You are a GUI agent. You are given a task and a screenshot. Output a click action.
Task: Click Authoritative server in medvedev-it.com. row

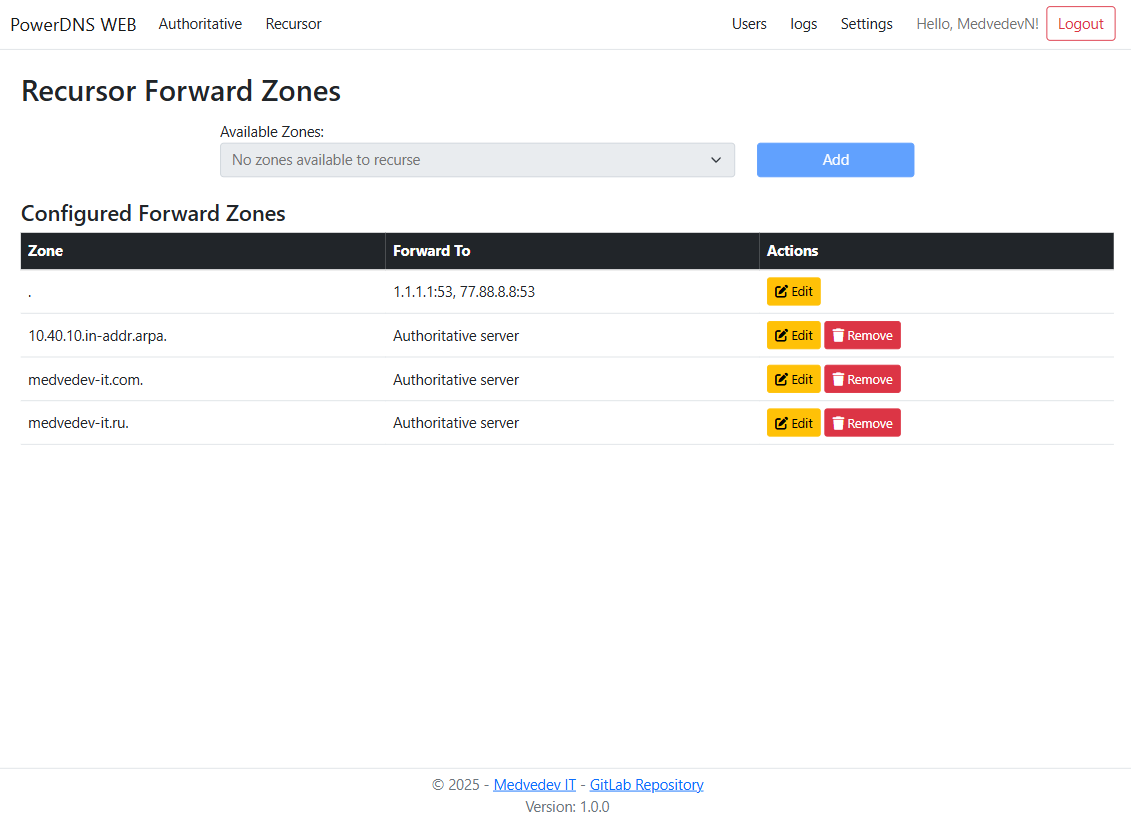[456, 380]
